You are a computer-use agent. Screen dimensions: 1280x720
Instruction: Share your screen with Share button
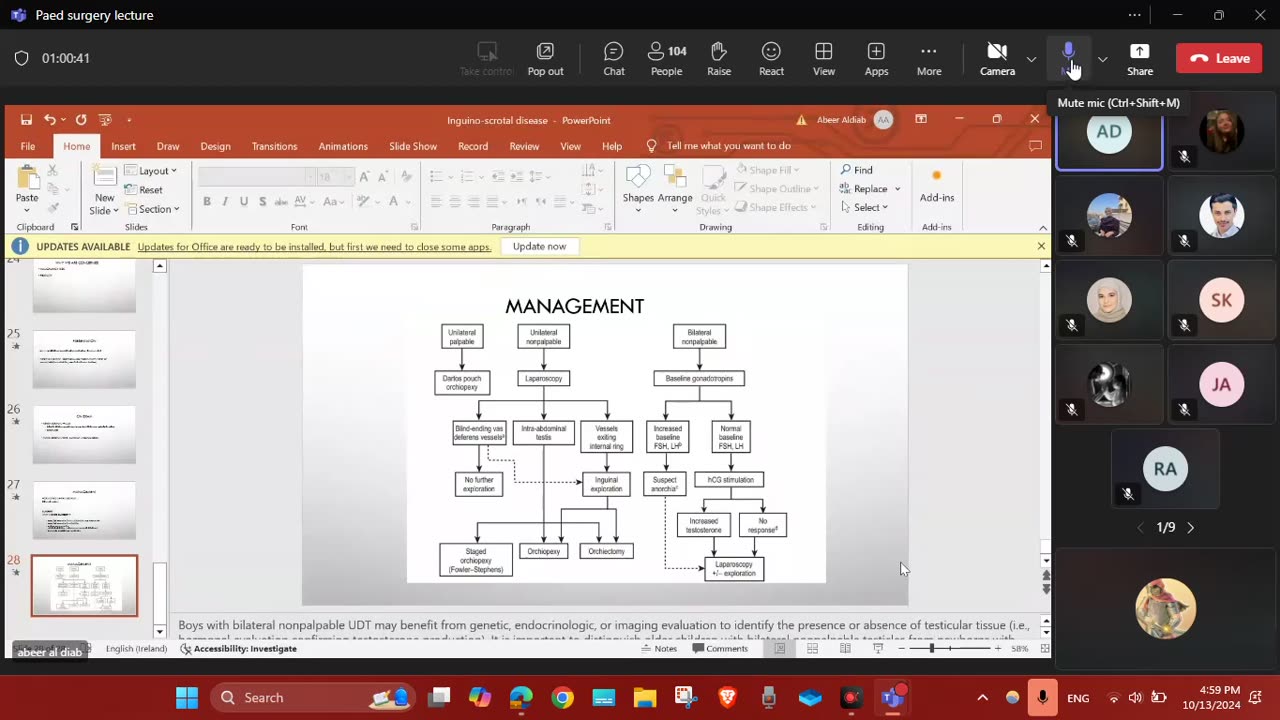[1140, 59]
